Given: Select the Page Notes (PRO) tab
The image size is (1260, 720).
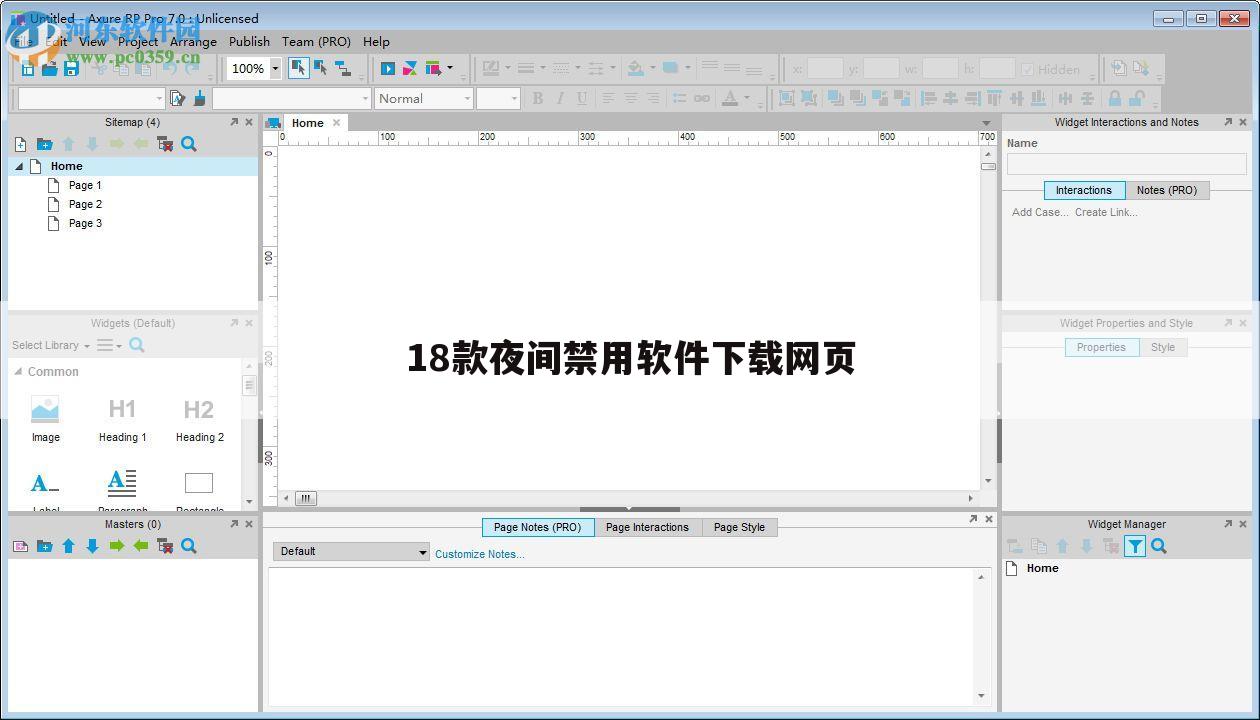Looking at the screenshot, I should click(x=537, y=527).
